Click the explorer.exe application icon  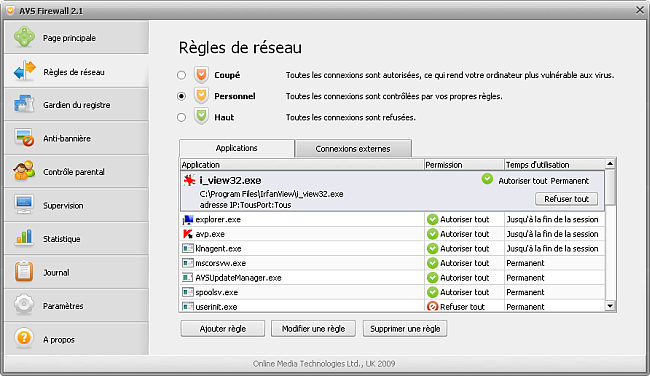(188, 219)
